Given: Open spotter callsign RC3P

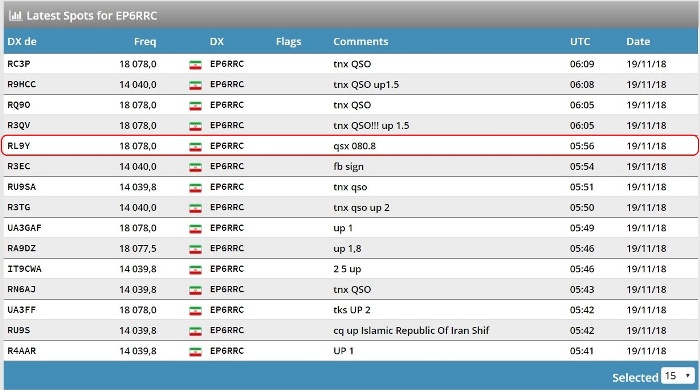Looking at the screenshot, I should click(x=19, y=64).
